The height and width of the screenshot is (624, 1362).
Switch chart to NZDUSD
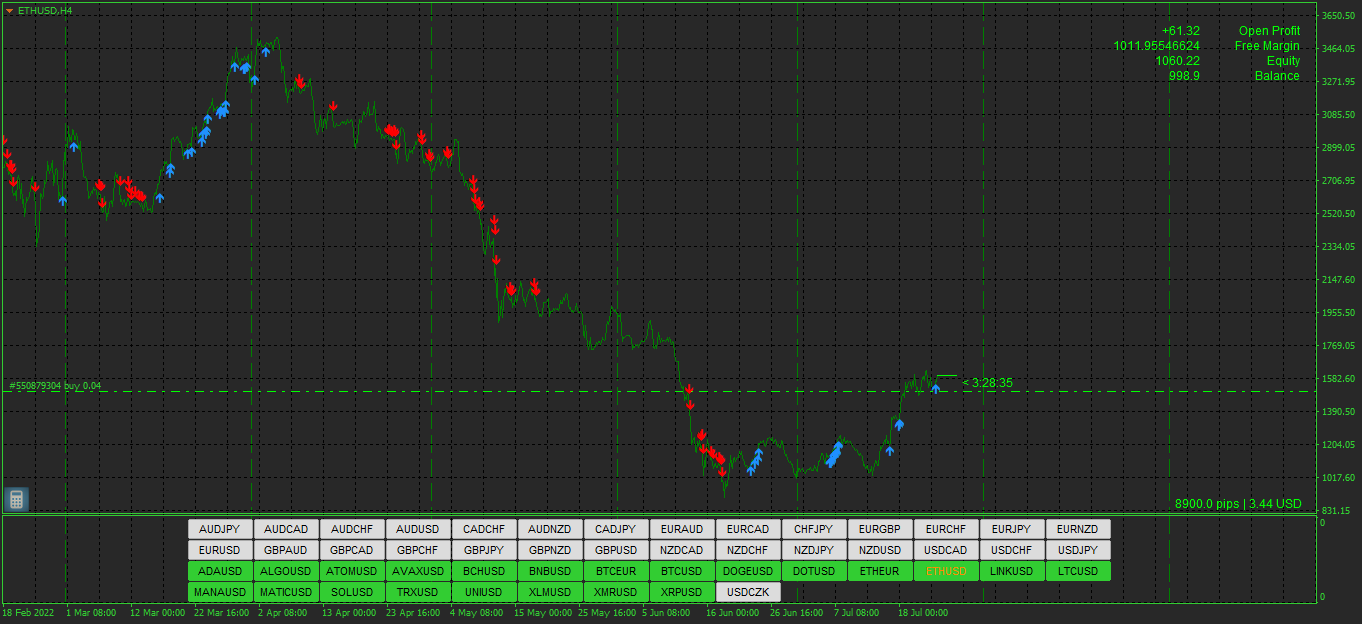point(879,550)
